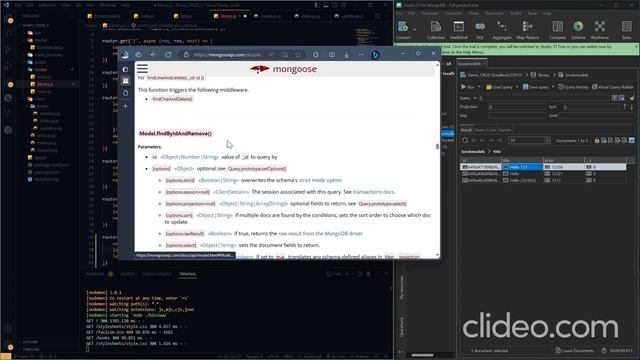Collapse the model folder in VS Code explorer
This screenshot has height=360, width=640.
click(41, 40)
